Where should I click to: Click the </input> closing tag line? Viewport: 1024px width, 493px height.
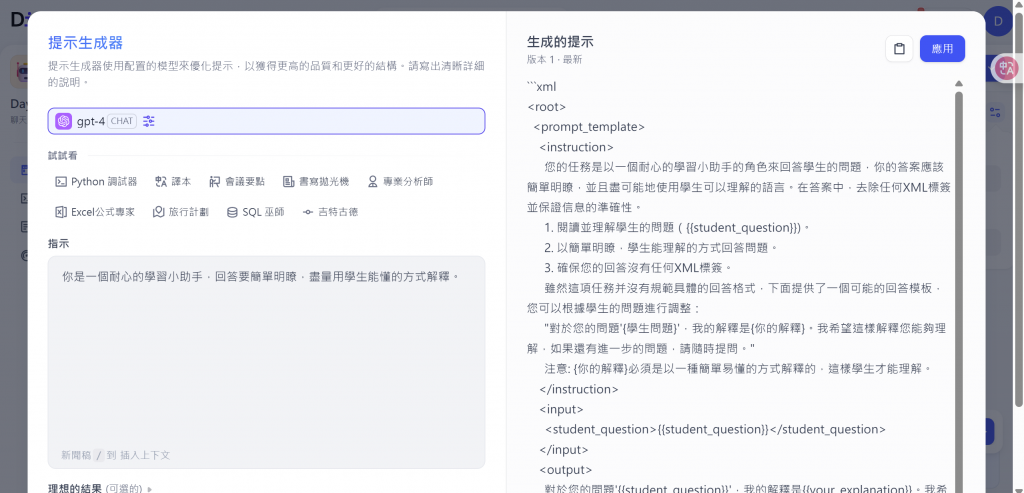click(x=564, y=450)
